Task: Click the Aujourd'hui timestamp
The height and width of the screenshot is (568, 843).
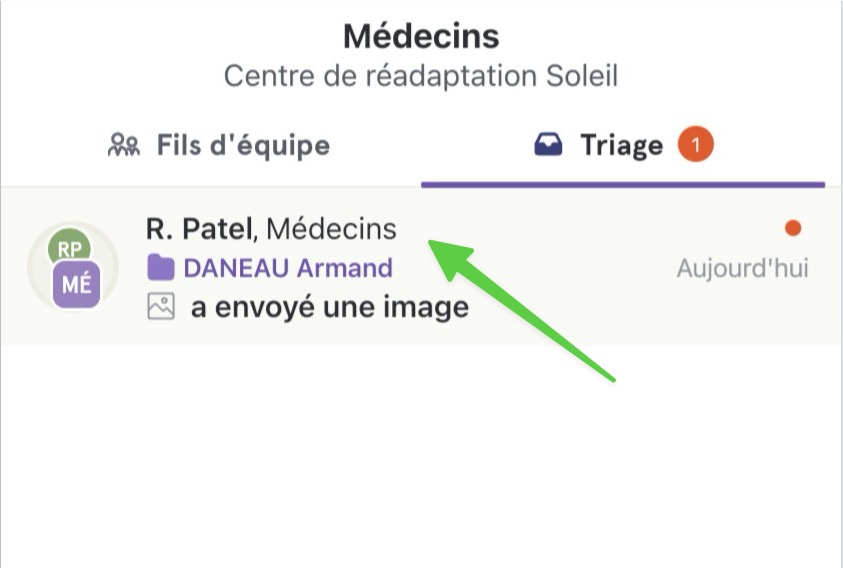Action: (742, 268)
